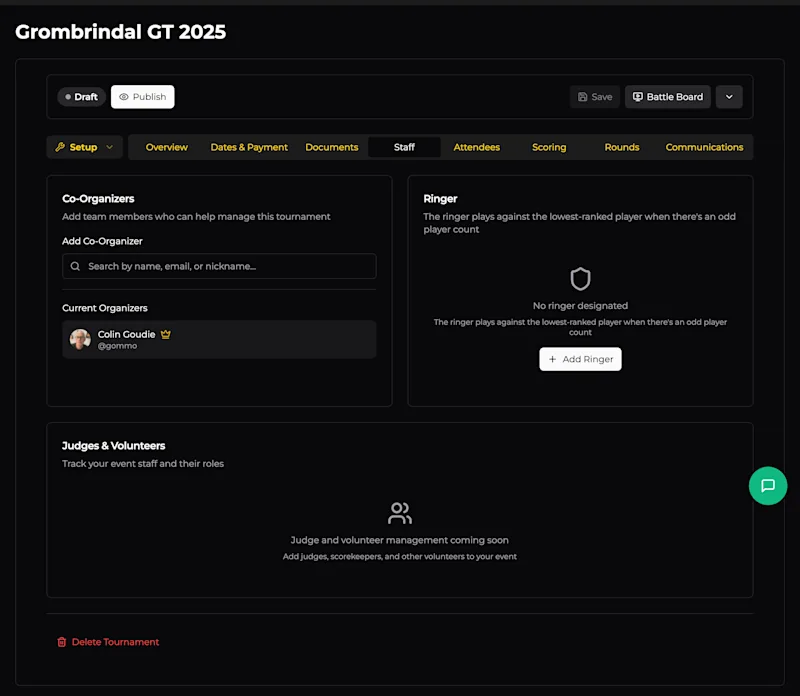Screen dimensions: 800x696
Task: Click Colin Goudie's avatar
Action: 80,339
